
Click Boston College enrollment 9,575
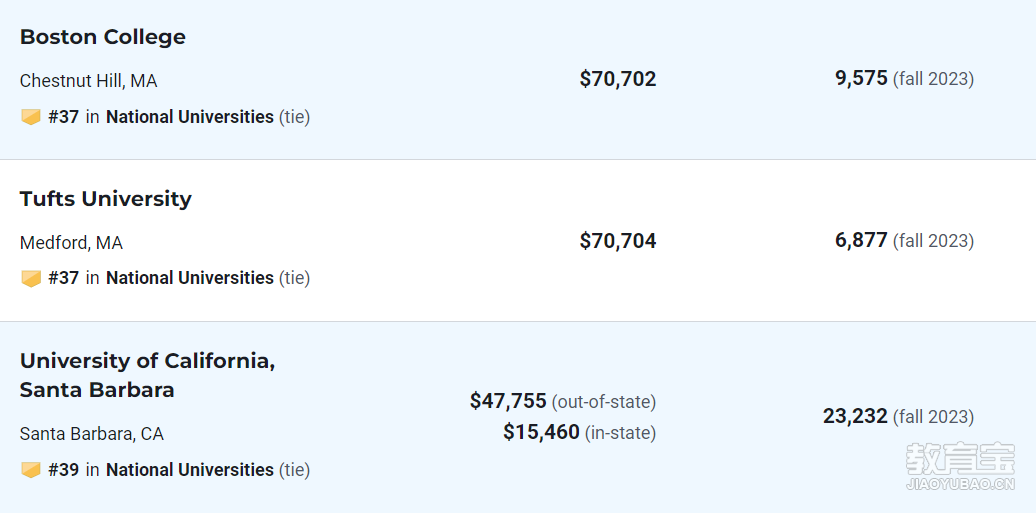861,78
